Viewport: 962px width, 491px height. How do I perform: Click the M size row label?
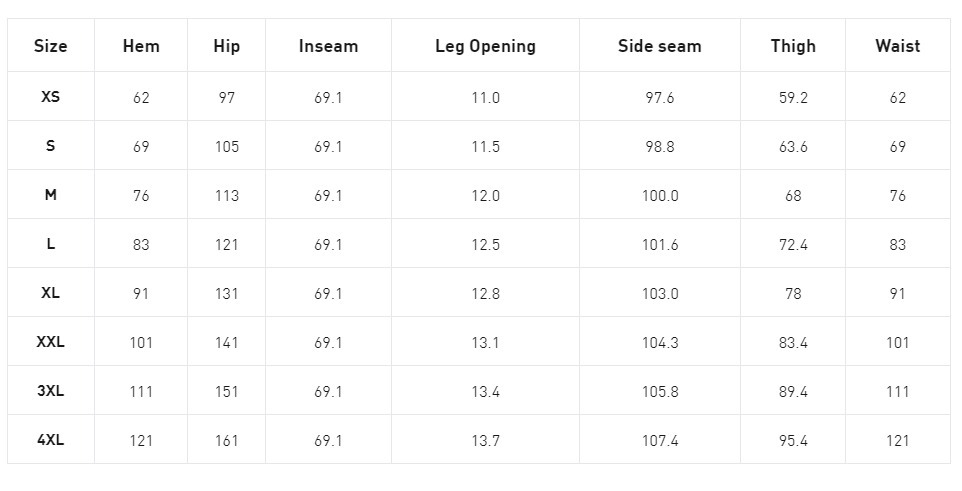50,195
